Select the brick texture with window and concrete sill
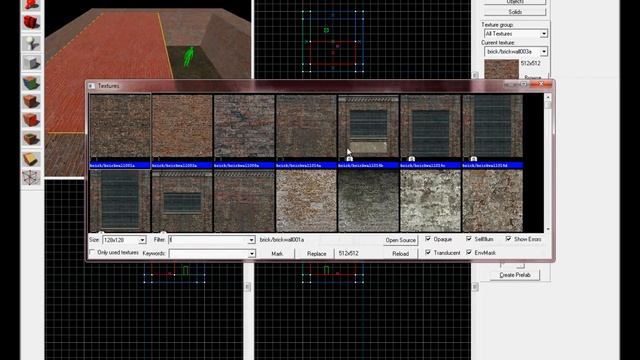Viewport: 640px width, 360px height. pos(368,126)
